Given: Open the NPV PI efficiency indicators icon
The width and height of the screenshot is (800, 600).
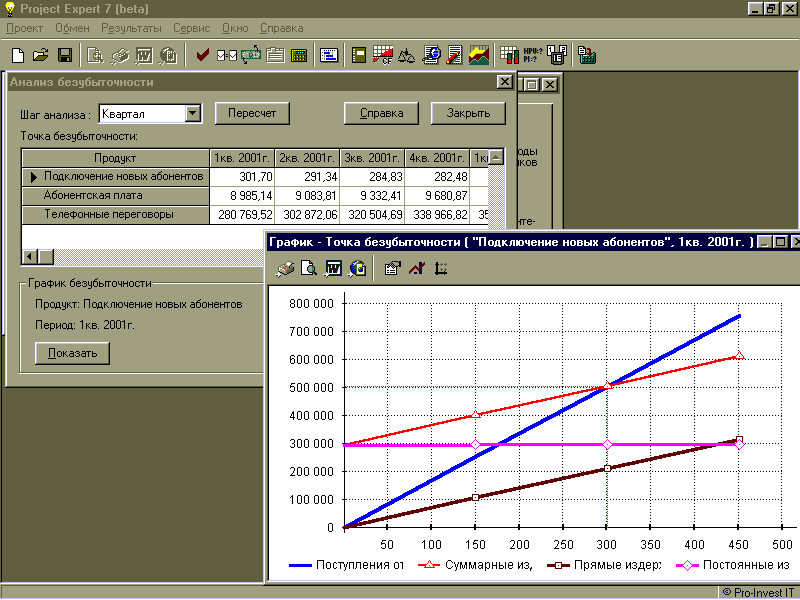Looking at the screenshot, I should tap(533, 55).
